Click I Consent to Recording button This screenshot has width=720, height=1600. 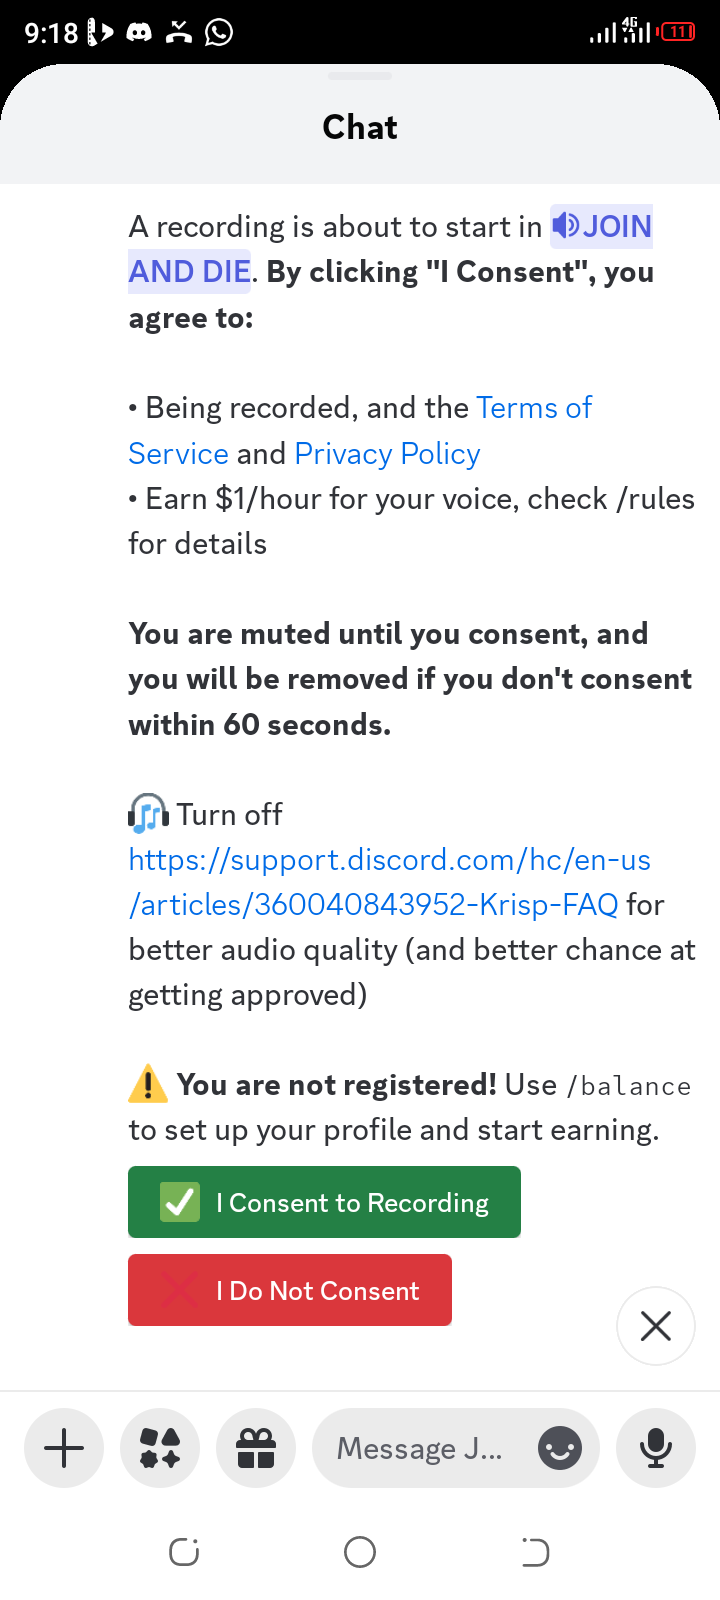pyautogui.click(x=324, y=1202)
